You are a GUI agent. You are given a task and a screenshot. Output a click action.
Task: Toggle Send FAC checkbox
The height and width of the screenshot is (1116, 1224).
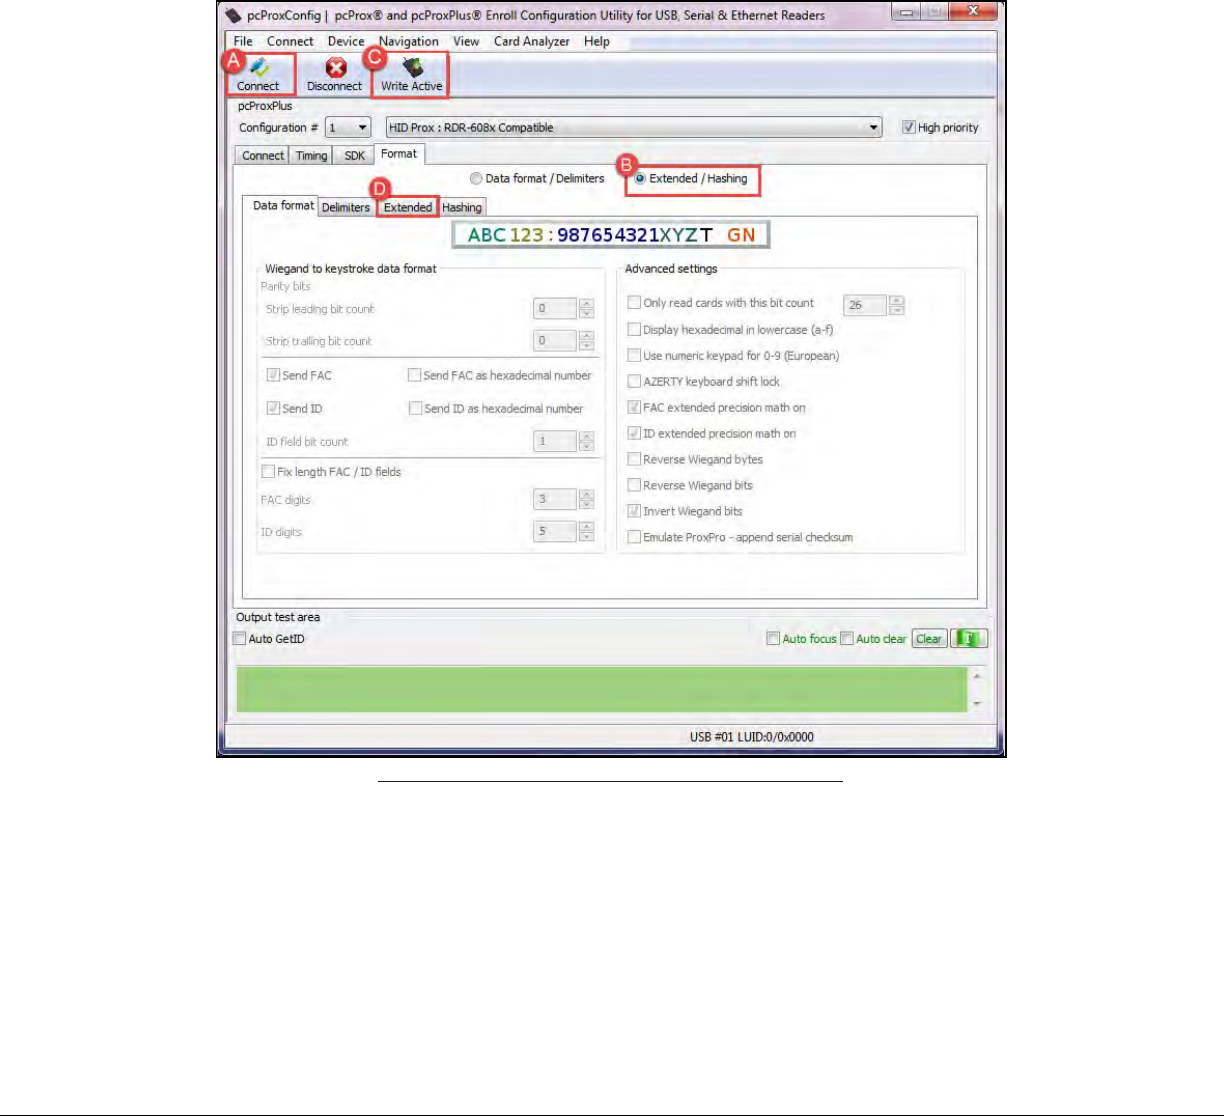[273, 376]
